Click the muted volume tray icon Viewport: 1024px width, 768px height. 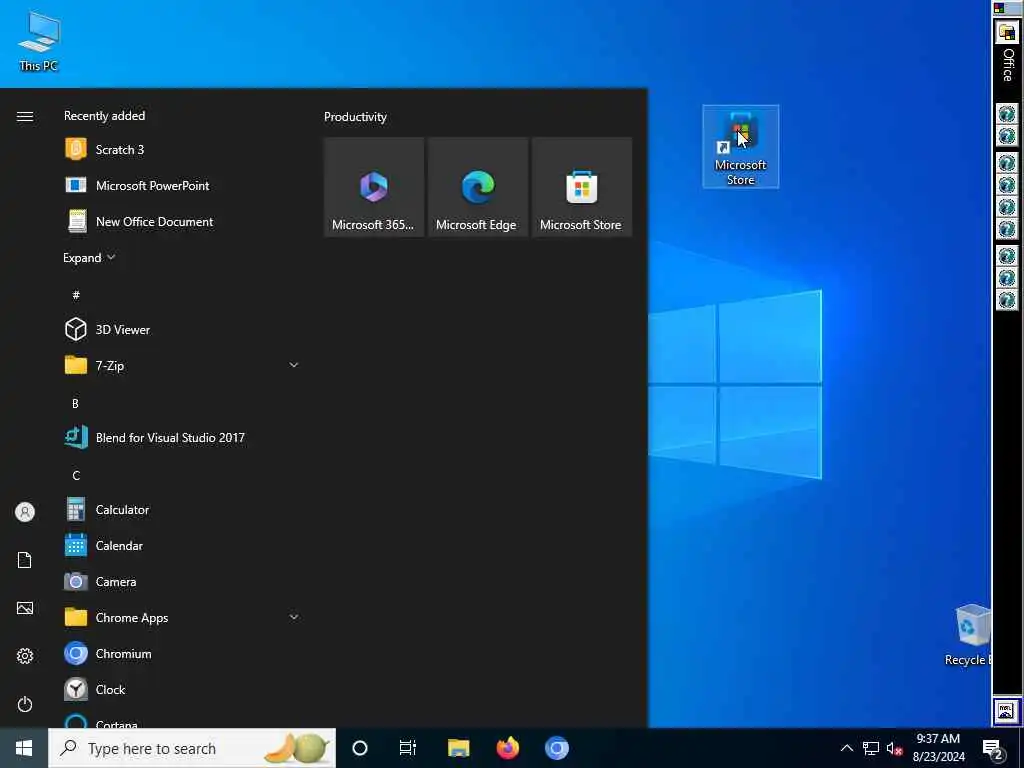coord(895,748)
